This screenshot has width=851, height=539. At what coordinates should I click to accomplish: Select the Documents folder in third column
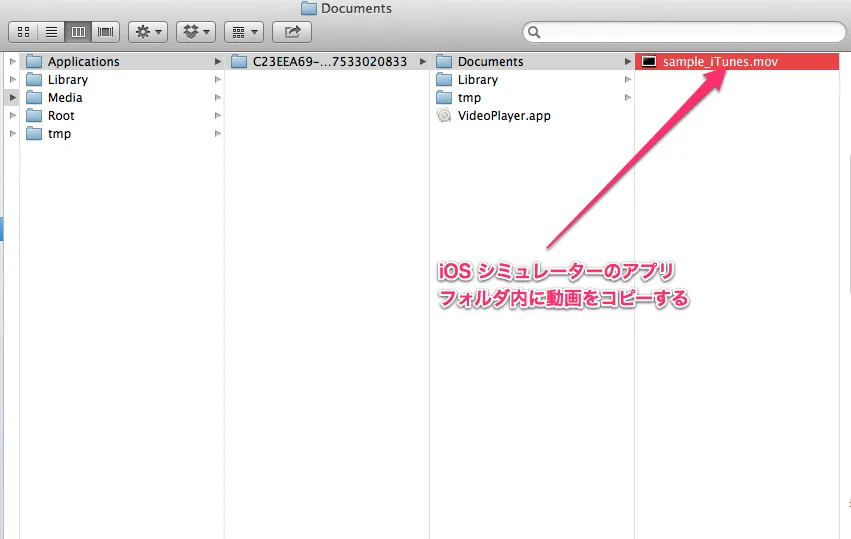coord(532,61)
